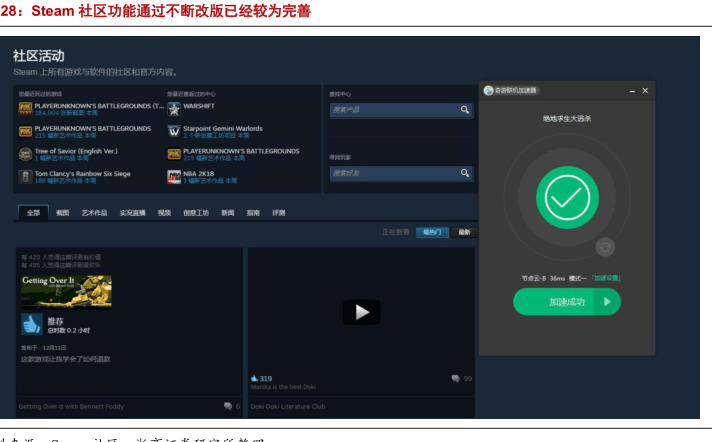Click the product search input field
Viewport: 712px width, 442px height.
coord(401,110)
